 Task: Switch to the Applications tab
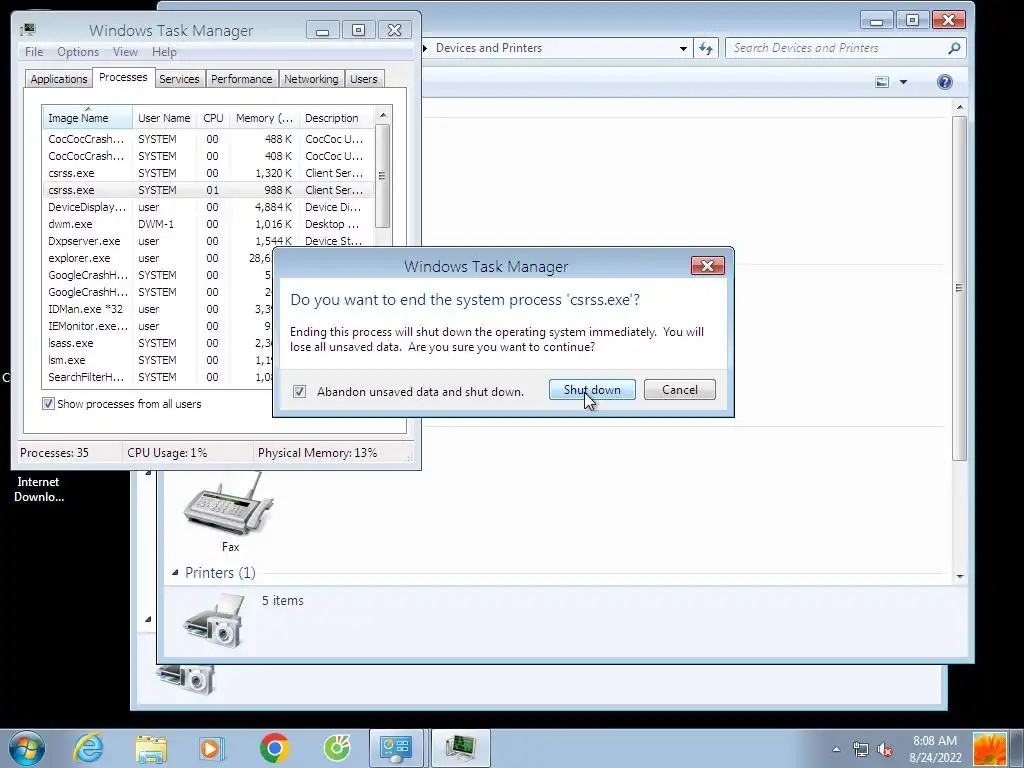[59, 79]
